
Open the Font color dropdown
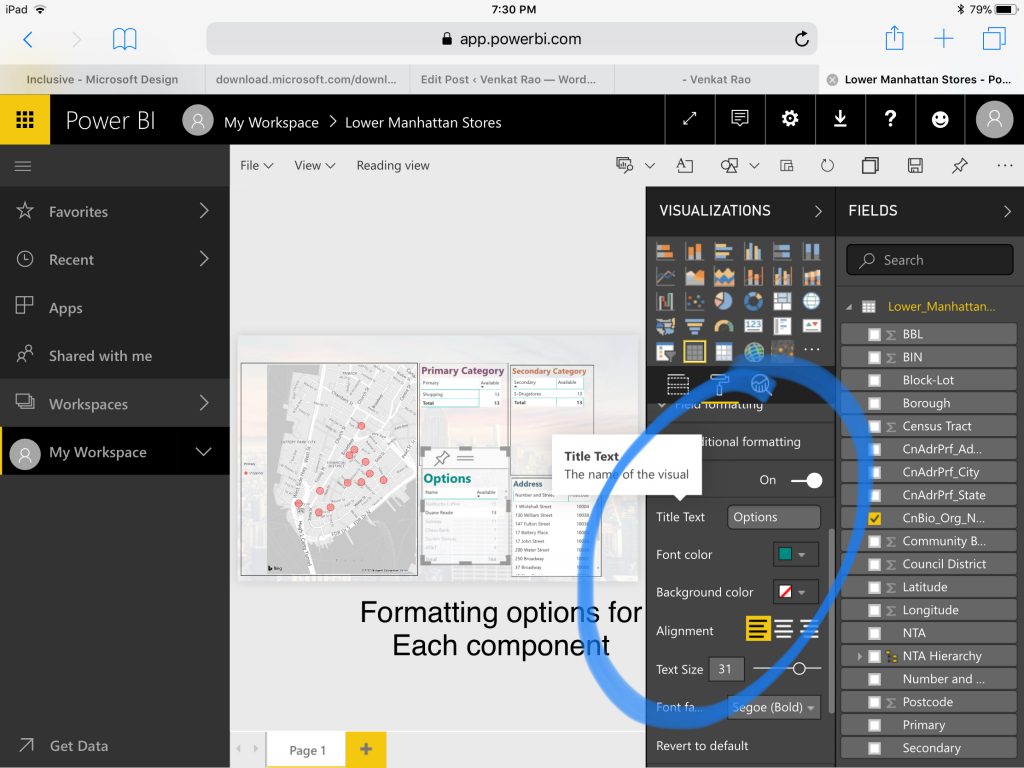point(796,554)
